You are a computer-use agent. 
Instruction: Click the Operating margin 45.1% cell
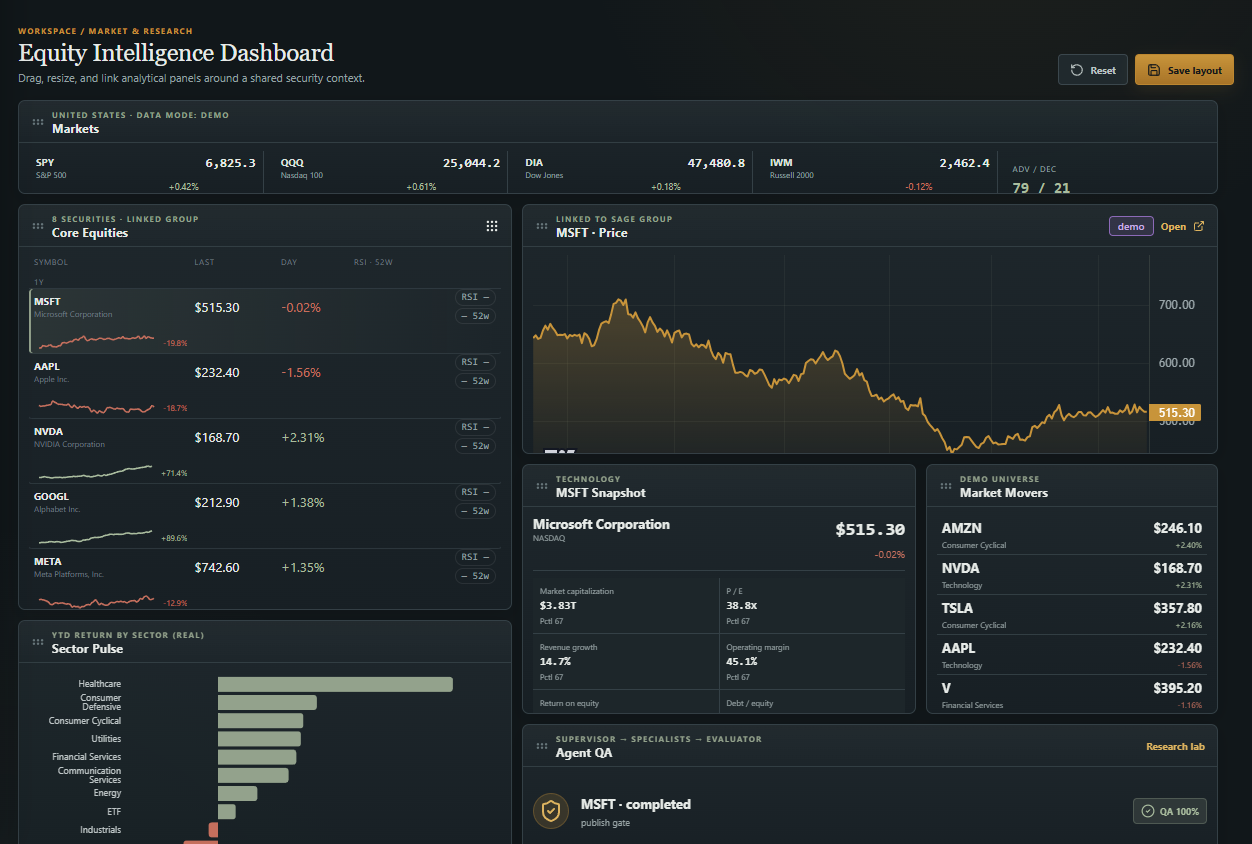coord(812,661)
